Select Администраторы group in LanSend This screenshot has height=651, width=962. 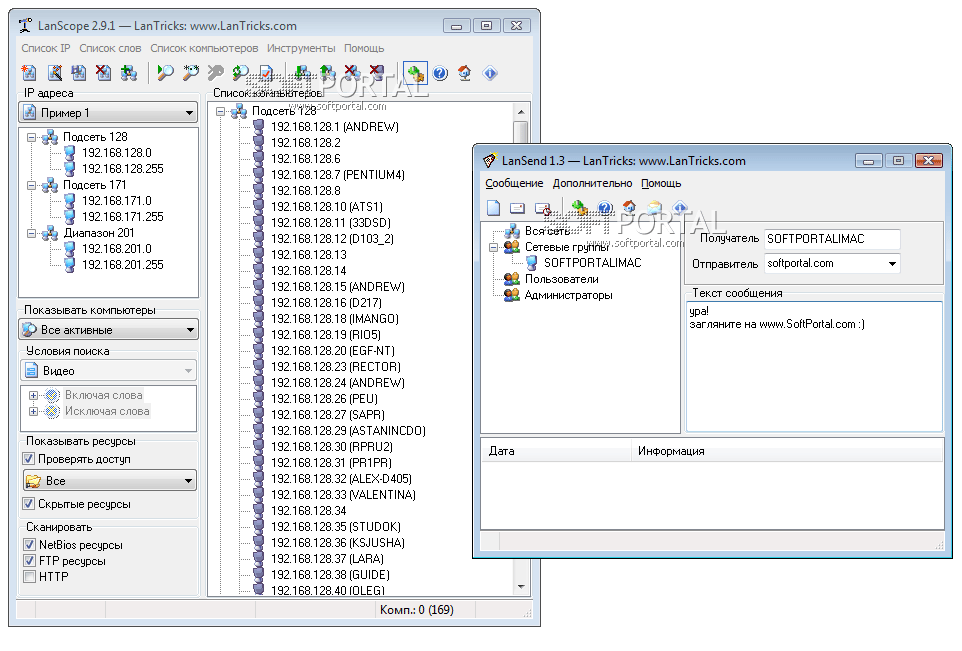pos(569,295)
